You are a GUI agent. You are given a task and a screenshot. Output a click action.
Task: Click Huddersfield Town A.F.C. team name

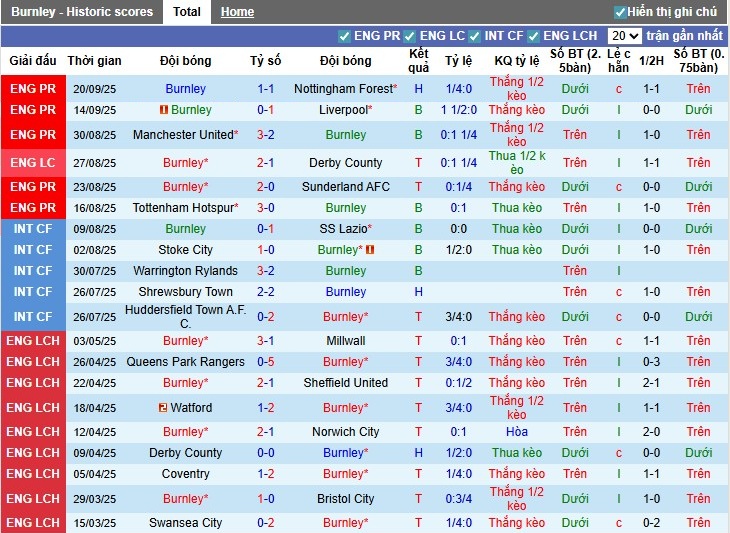(185, 317)
